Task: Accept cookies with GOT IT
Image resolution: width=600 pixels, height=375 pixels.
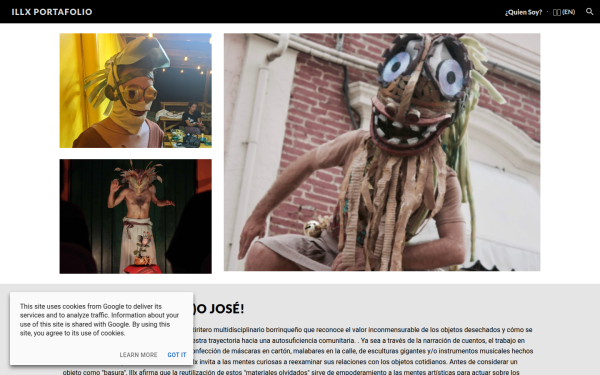Action: [177, 355]
